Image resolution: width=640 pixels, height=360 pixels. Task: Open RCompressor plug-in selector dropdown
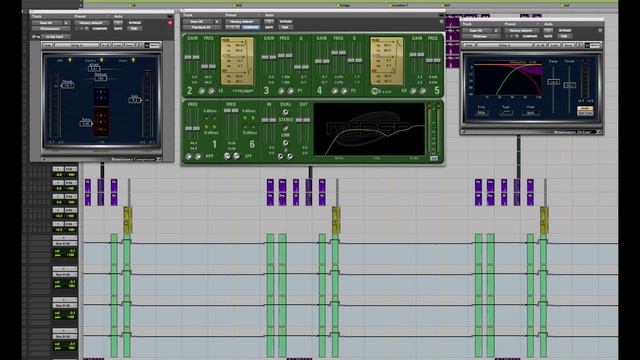pos(51,29)
